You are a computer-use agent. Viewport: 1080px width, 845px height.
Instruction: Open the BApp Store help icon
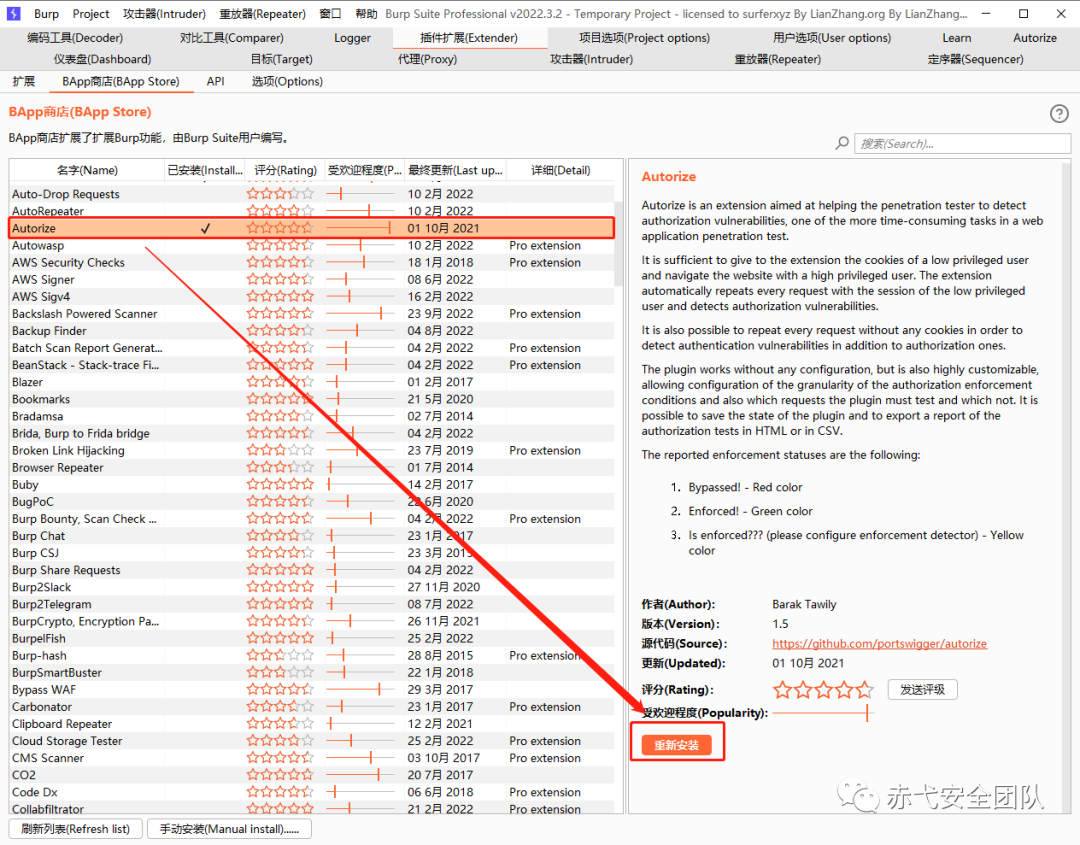[x=1059, y=114]
